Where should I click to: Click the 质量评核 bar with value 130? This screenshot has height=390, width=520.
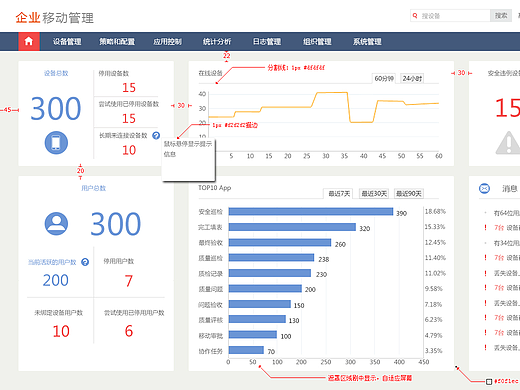click(257, 319)
